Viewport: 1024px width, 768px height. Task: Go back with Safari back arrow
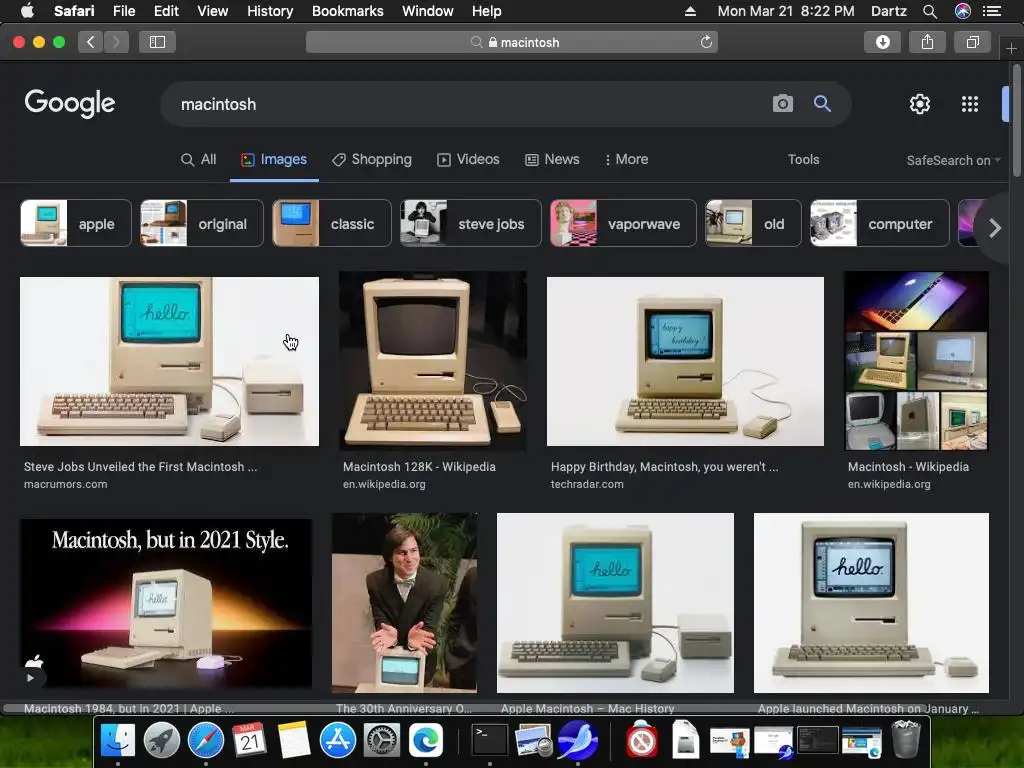(91, 42)
